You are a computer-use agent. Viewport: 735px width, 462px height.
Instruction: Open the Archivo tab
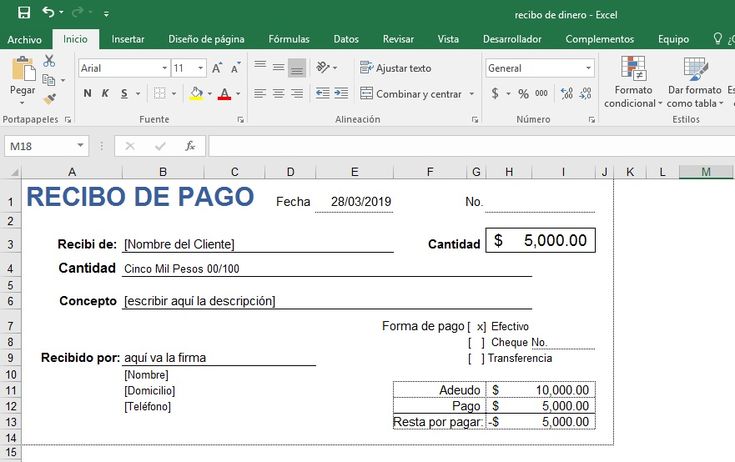(24, 39)
